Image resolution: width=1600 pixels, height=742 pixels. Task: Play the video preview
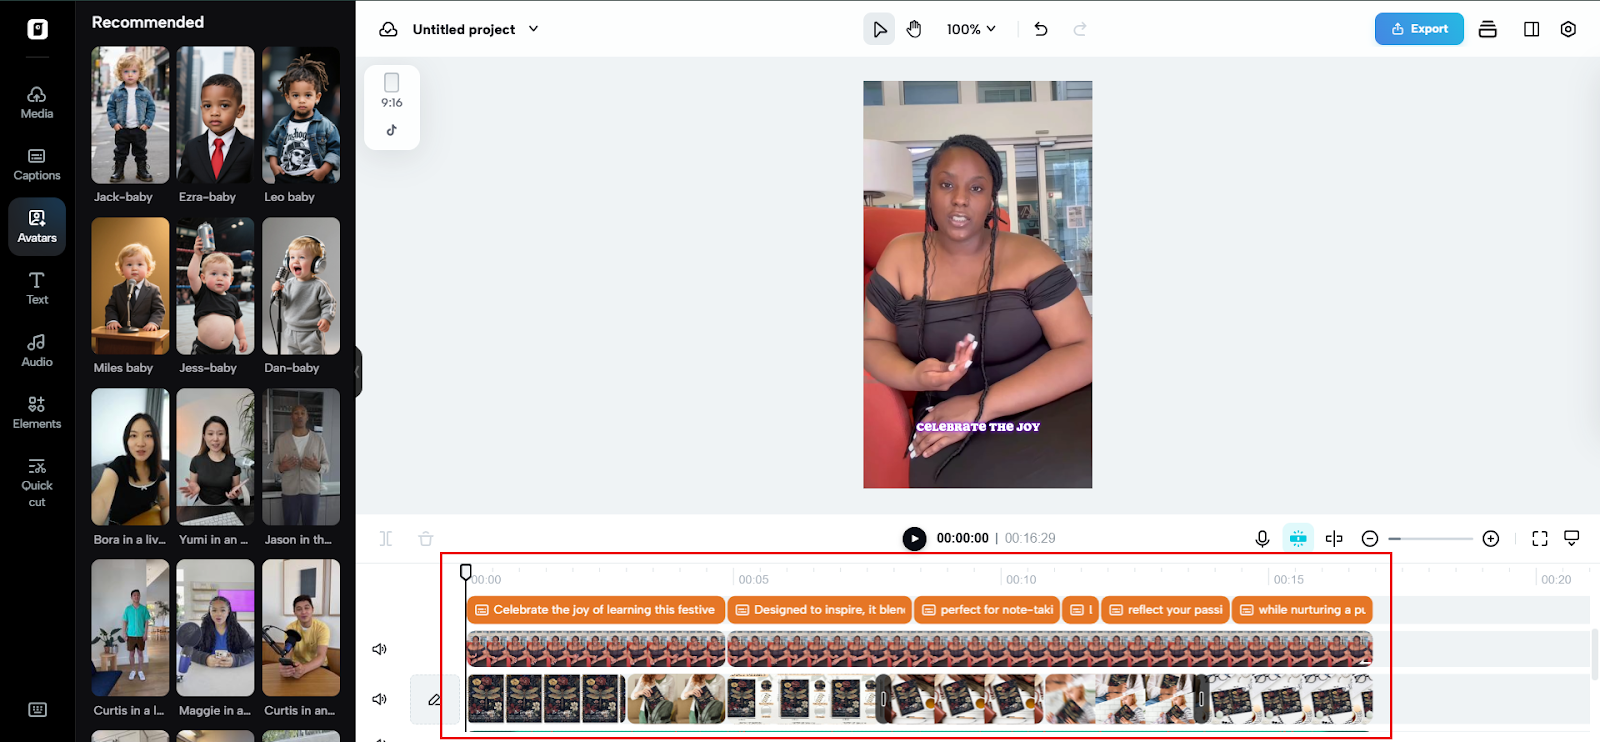914,538
